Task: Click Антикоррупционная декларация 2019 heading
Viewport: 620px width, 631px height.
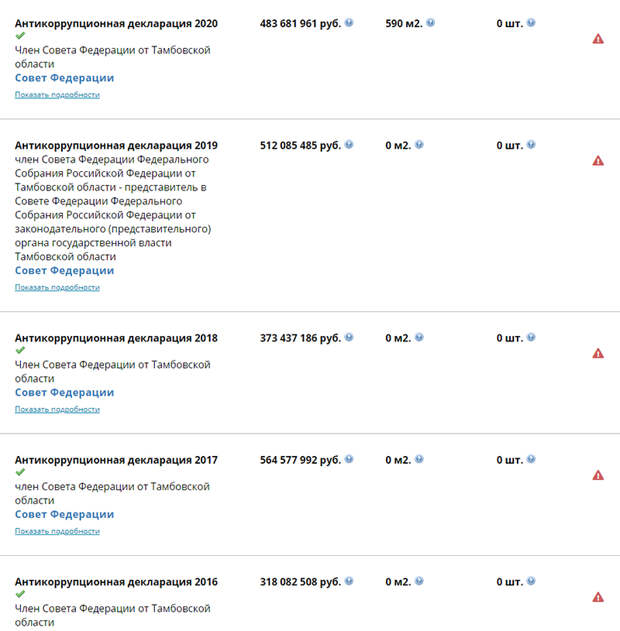Action: pos(116,145)
